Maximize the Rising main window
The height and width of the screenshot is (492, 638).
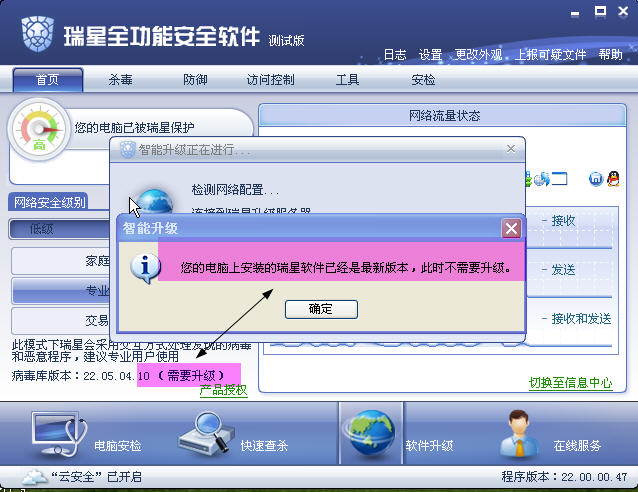click(600, 11)
